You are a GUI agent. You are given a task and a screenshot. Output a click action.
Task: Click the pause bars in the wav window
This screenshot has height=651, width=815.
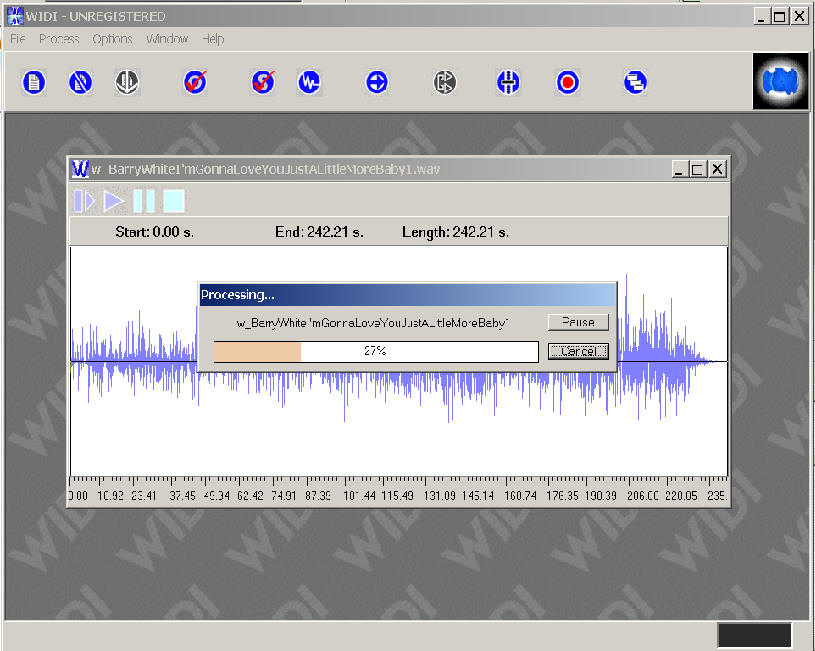[144, 201]
